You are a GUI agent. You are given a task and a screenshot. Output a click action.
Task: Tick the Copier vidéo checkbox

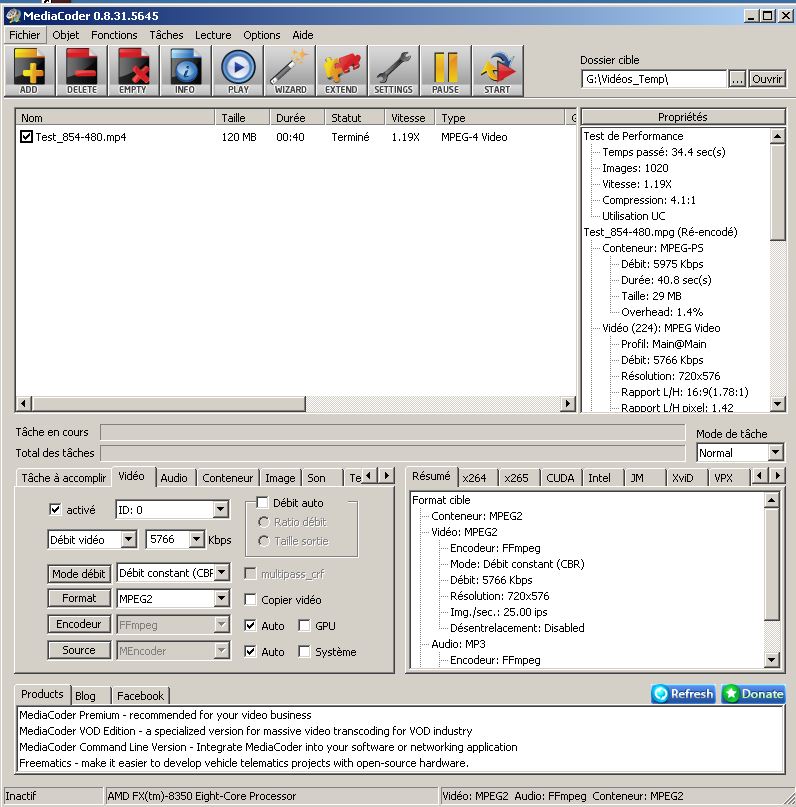pyautogui.click(x=251, y=600)
